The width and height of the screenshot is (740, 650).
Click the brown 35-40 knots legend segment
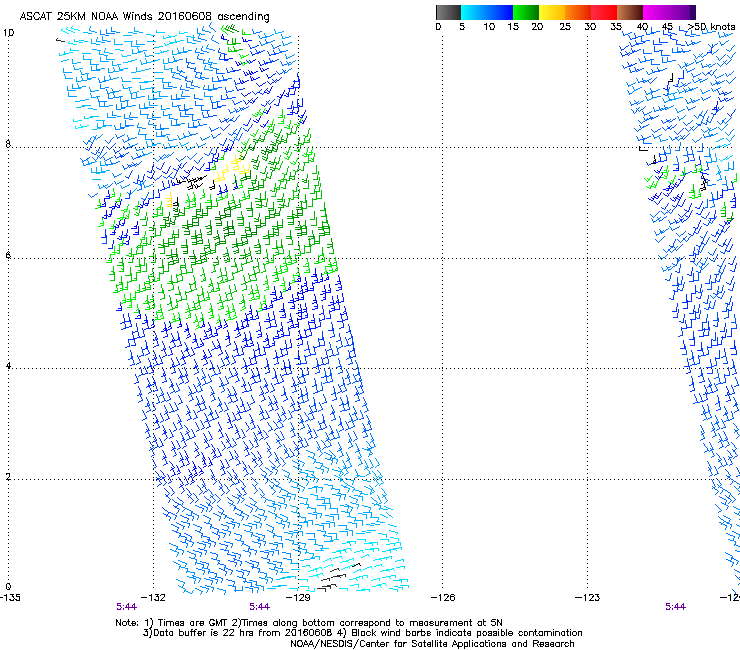coord(630,12)
